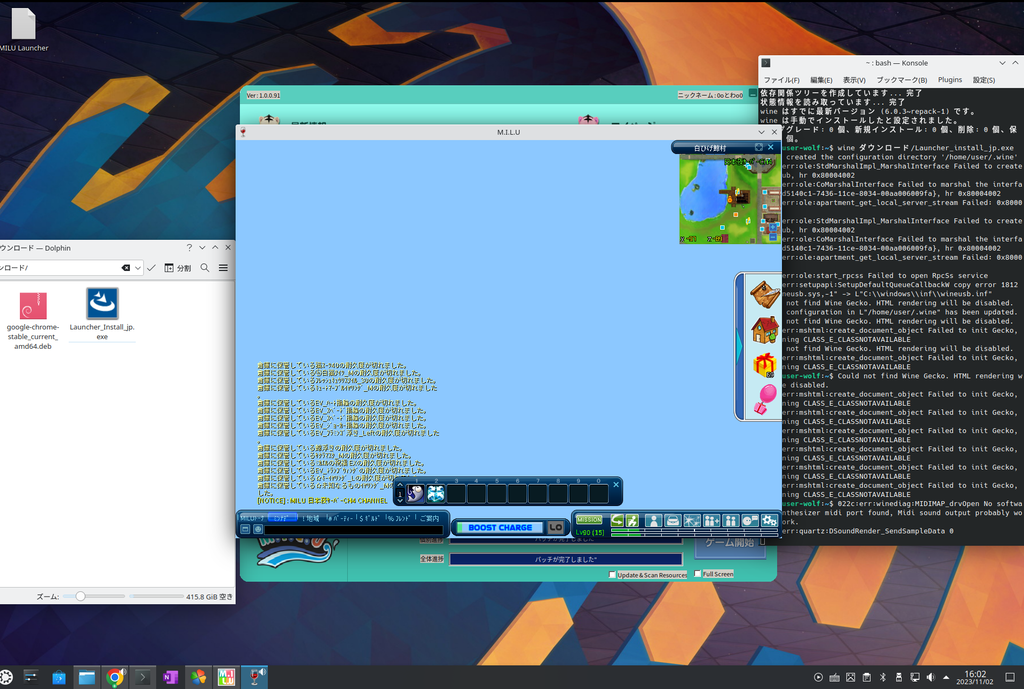Open the KDE application launcher

(x=6, y=677)
